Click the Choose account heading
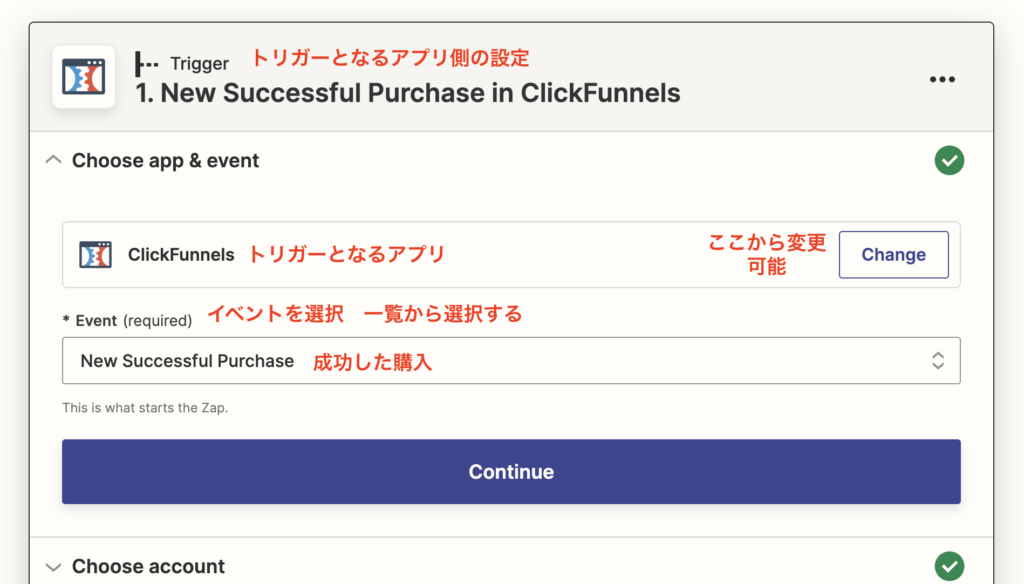This screenshot has width=1024, height=584. click(148, 566)
